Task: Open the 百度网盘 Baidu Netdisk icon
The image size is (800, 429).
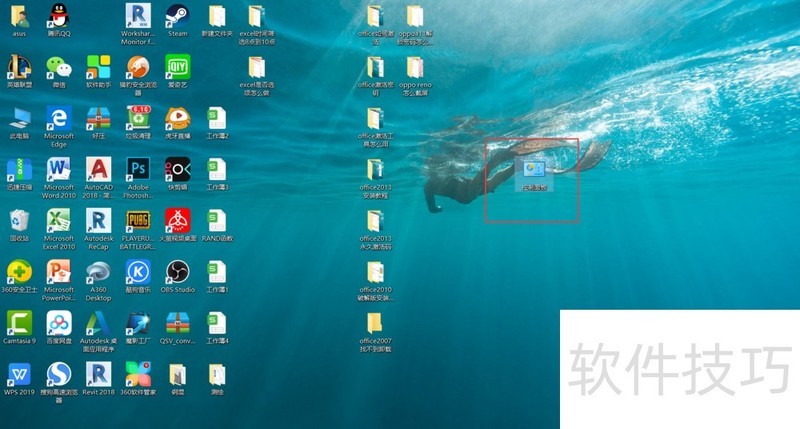Action: coord(59,323)
